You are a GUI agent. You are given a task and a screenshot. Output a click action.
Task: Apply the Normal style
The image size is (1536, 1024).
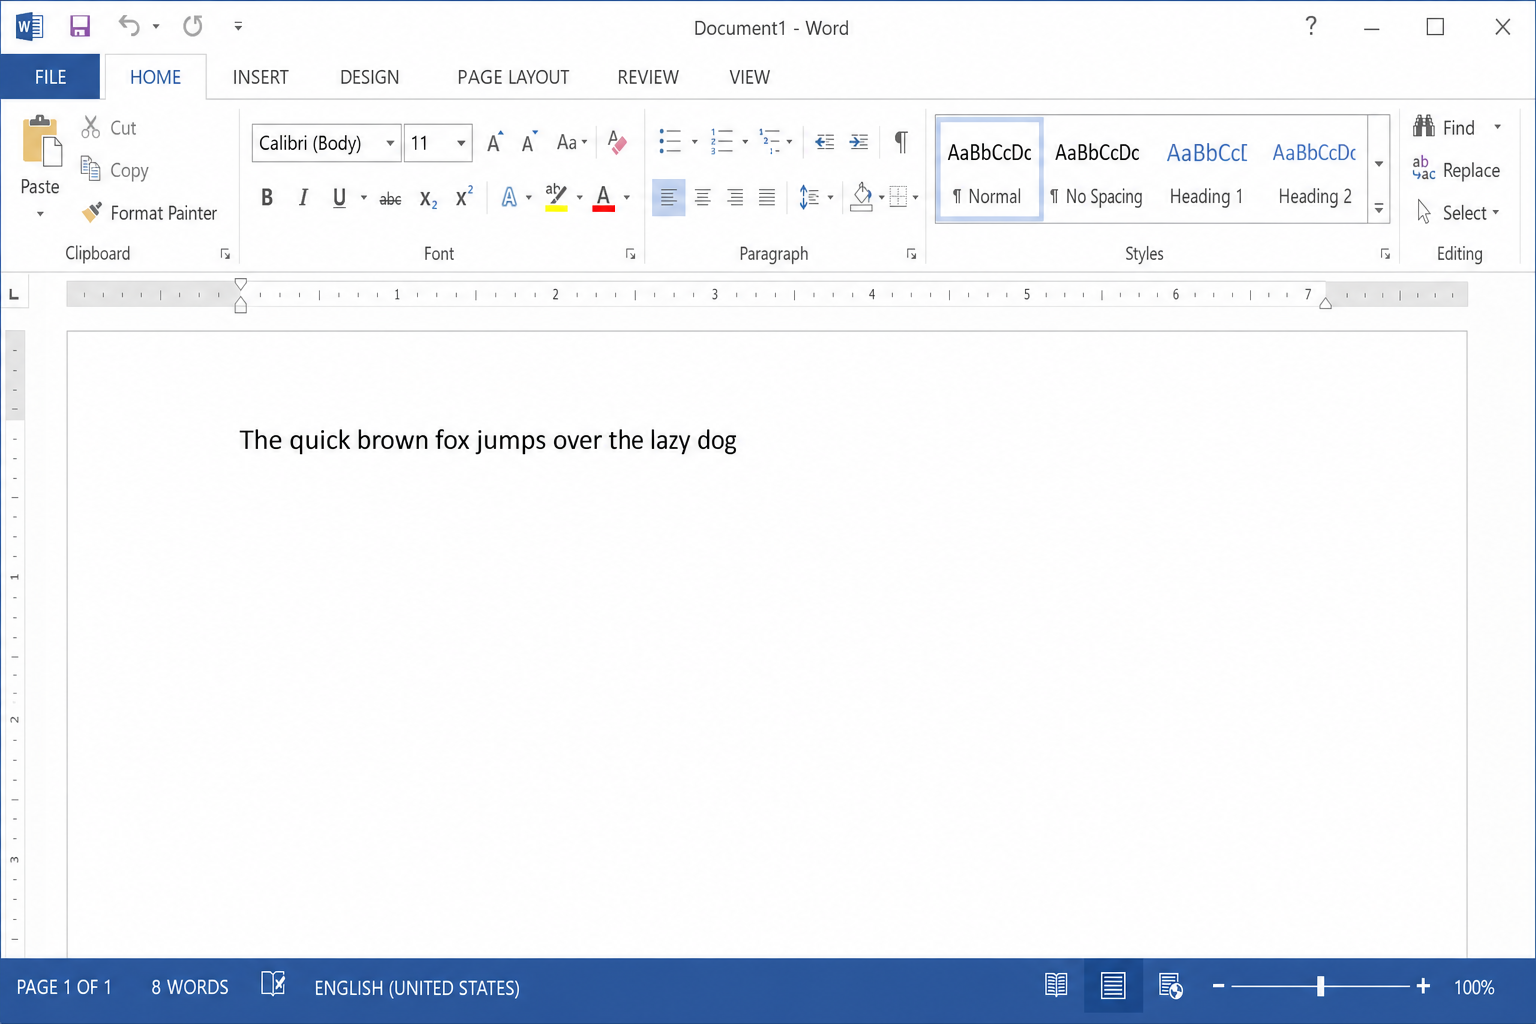coord(990,170)
